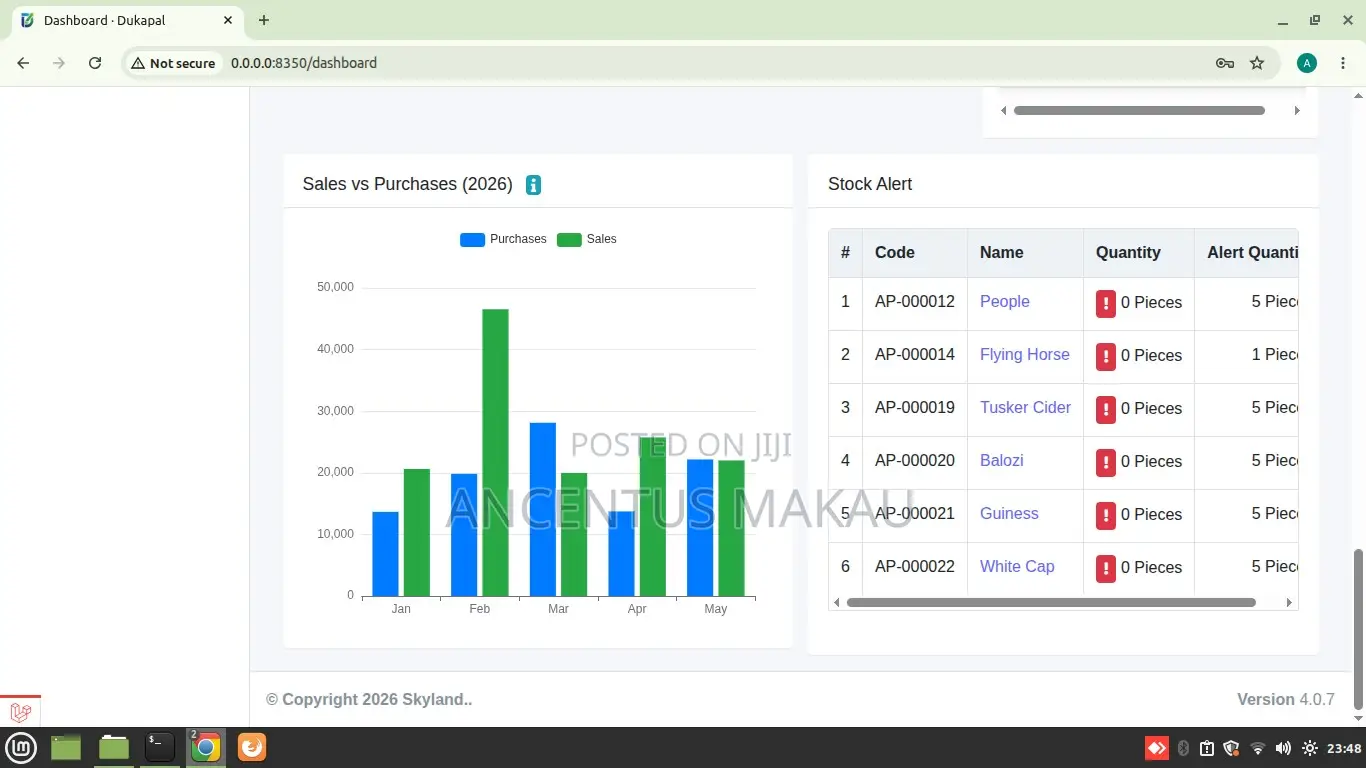
Task: Open the Linux Mint start menu
Action: click(22, 747)
